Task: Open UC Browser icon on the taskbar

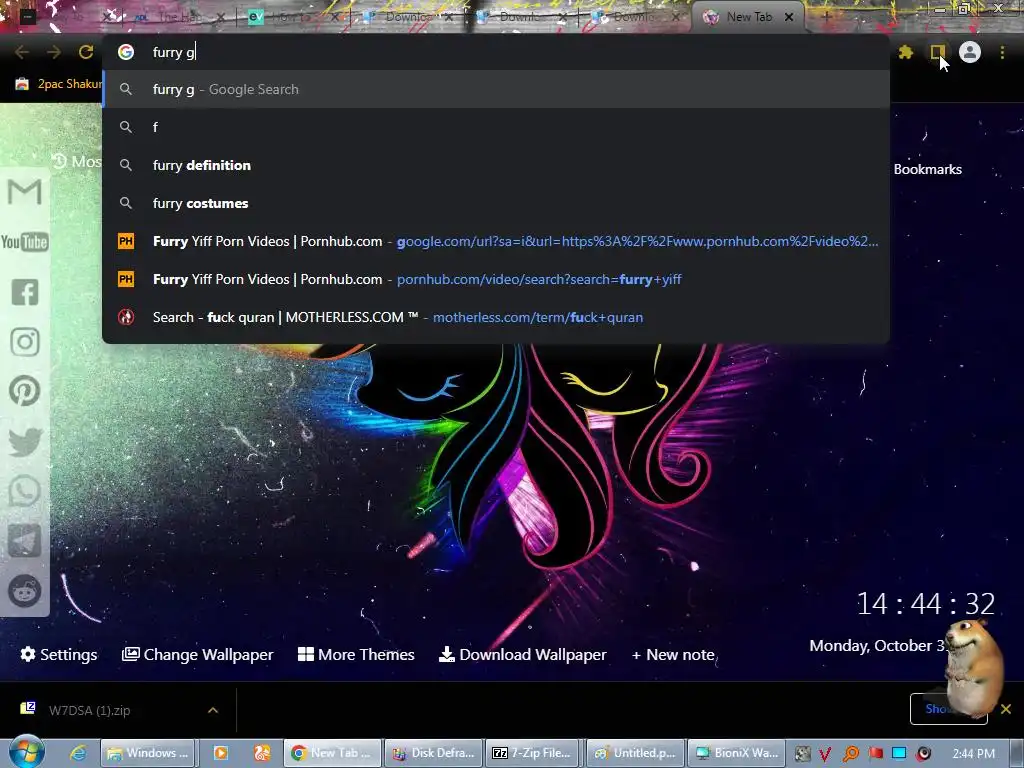Action: pos(262,753)
